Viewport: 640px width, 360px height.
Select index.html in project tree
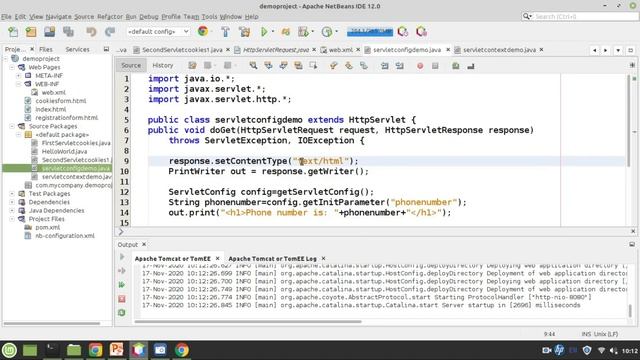coord(51,109)
